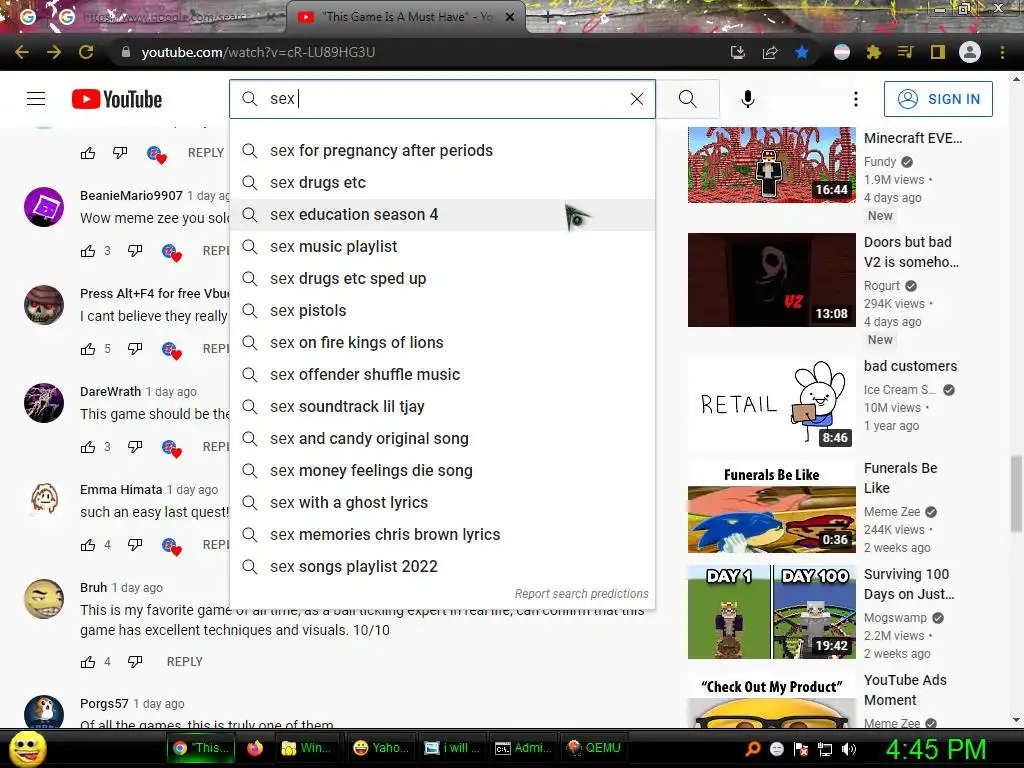Select suggestion 'sex pistols'
This screenshot has width=1024, height=768.
tap(442, 310)
